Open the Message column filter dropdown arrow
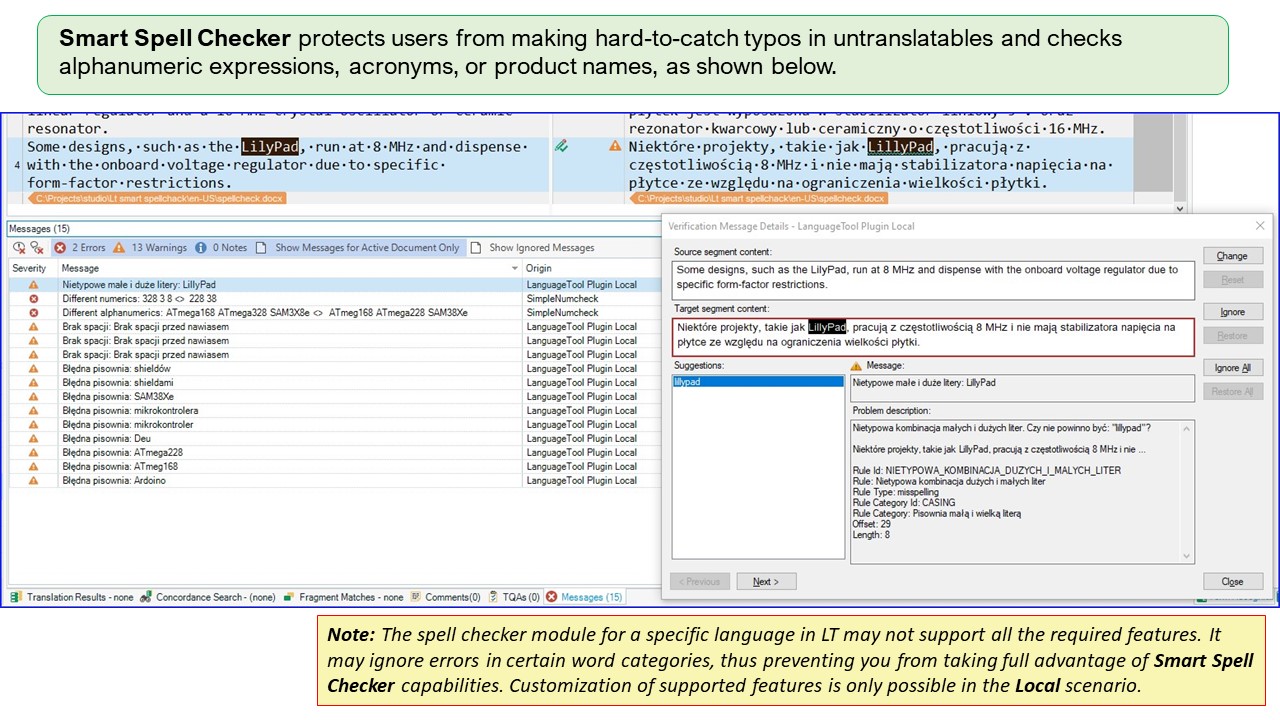This screenshot has width=1280, height=720. click(x=515, y=269)
